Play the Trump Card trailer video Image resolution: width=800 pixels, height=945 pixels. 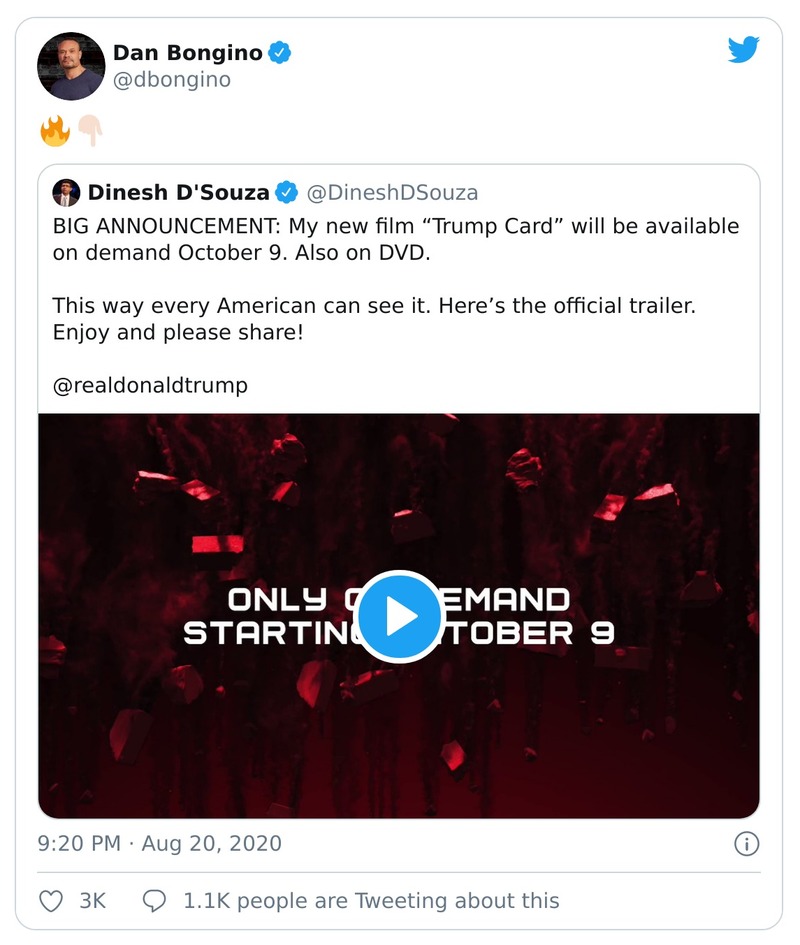[399, 617]
